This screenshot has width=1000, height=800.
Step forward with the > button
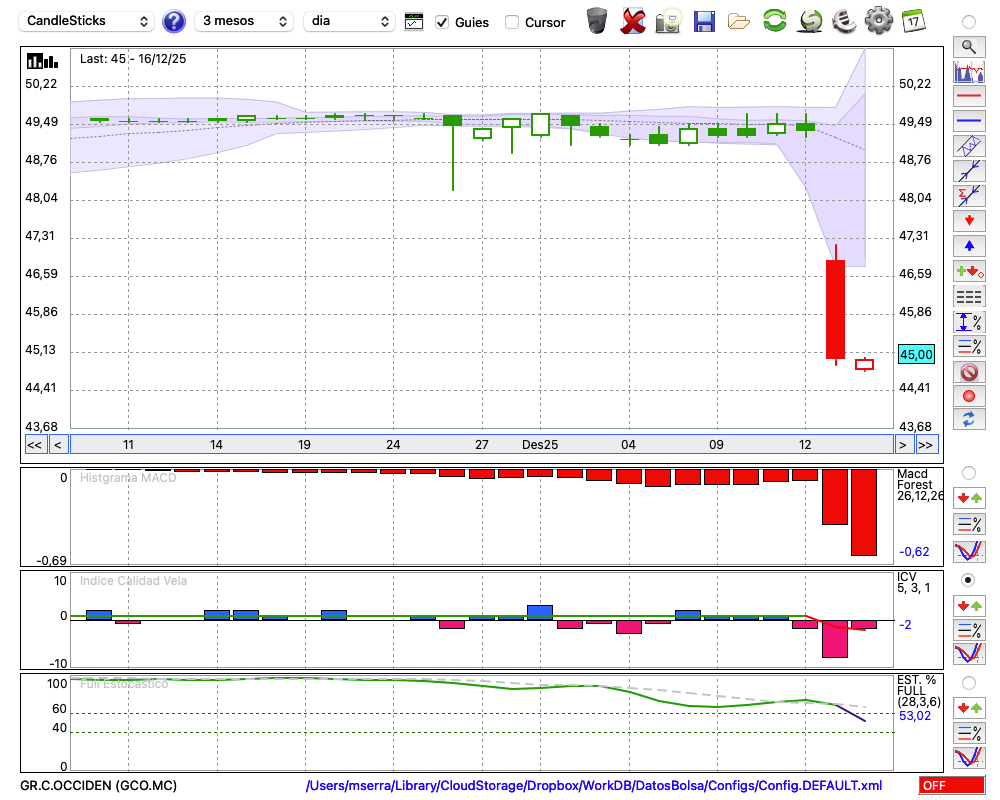902,445
